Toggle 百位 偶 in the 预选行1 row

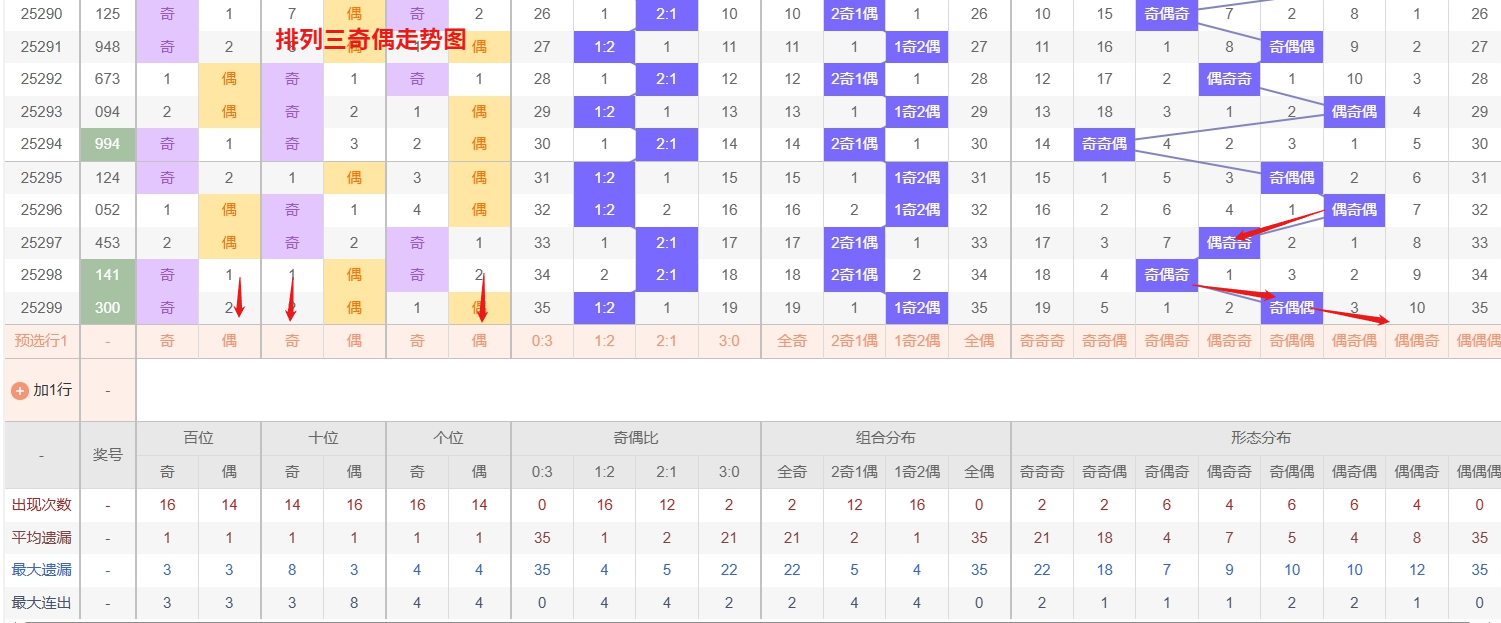pyautogui.click(x=229, y=341)
